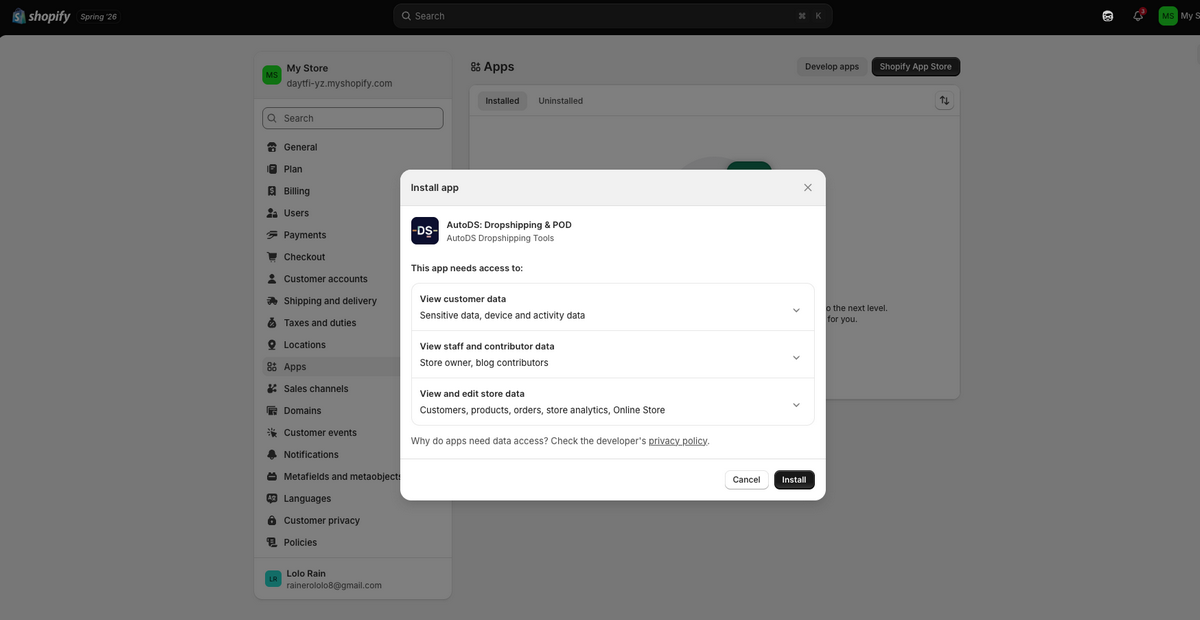Switch to the Installed tab
This screenshot has height=620, width=1200.
click(x=502, y=101)
